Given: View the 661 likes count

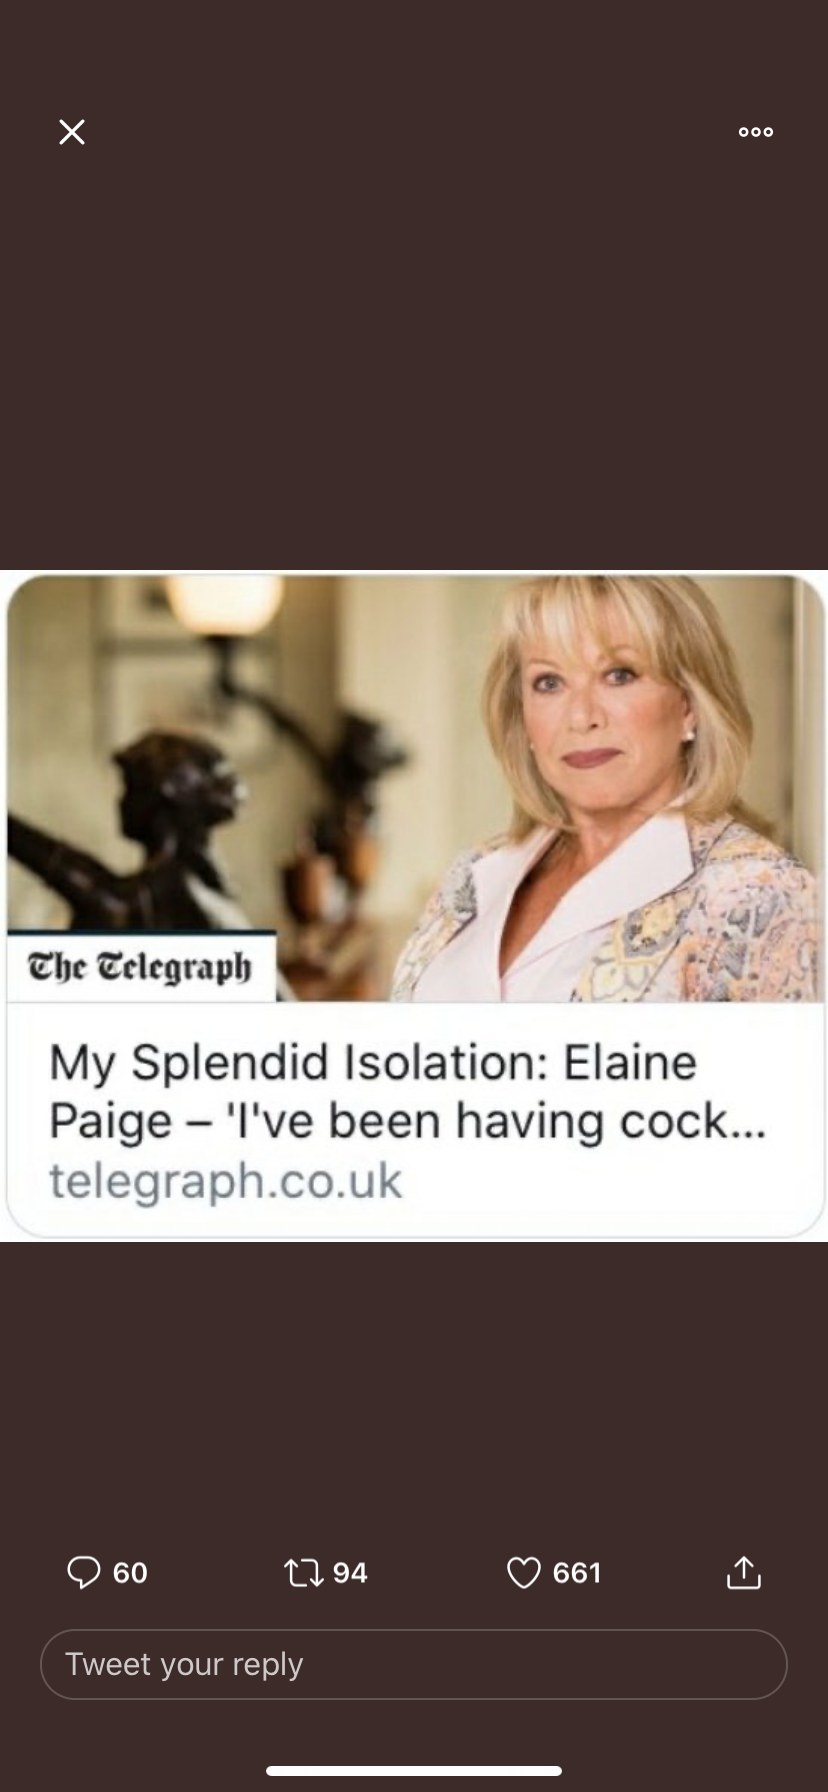Looking at the screenshot, I should pos(577,1573).
